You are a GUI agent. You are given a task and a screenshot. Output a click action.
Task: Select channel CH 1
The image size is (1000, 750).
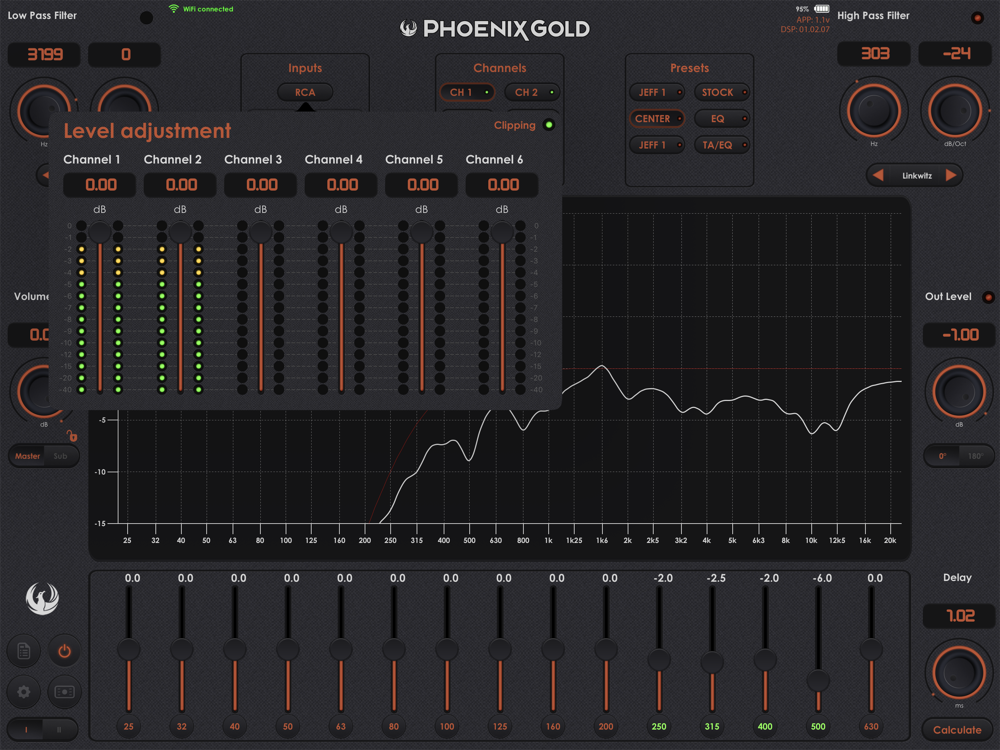(x=467, y=92)
